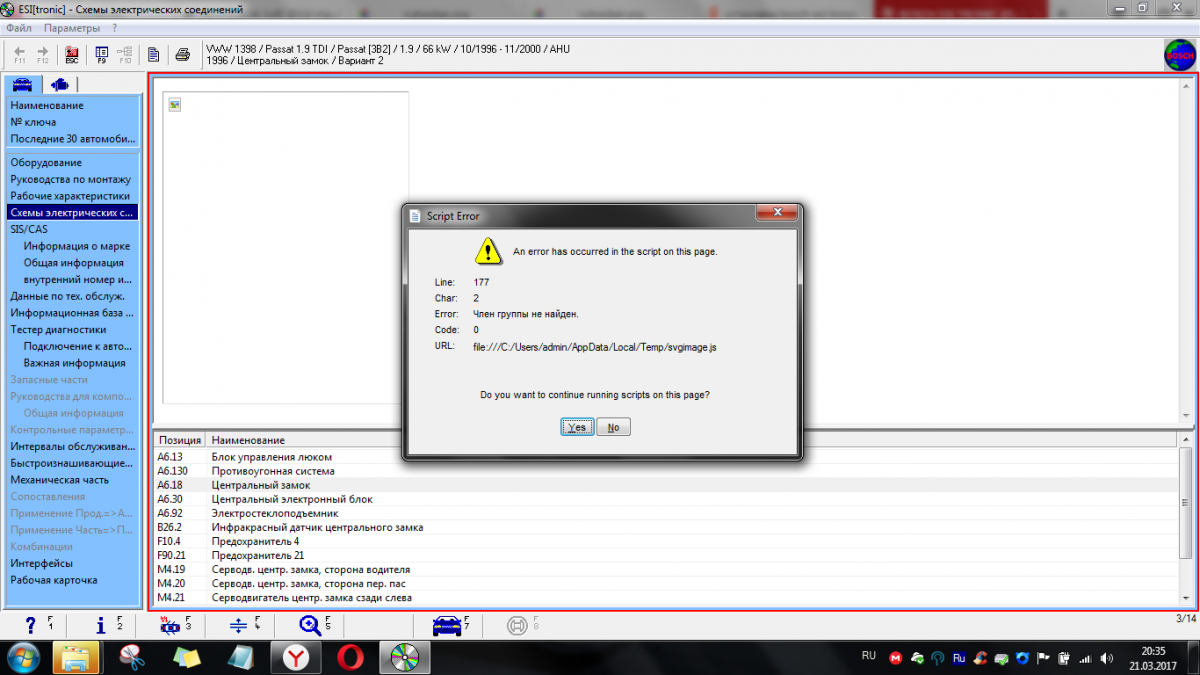Image resolution: width=1200 pixels, height=675 pixels.
Task: Switch to the car vehicle tab
Action: [22, 84]
